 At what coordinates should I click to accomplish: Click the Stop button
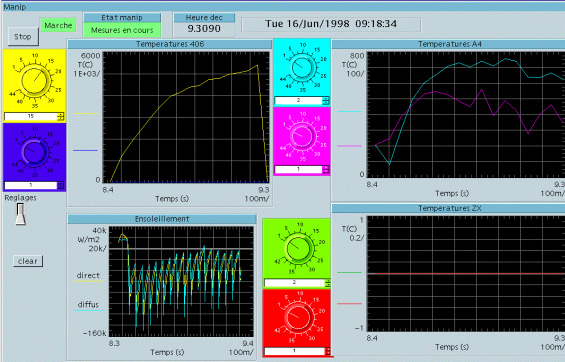tap(23, 36)
